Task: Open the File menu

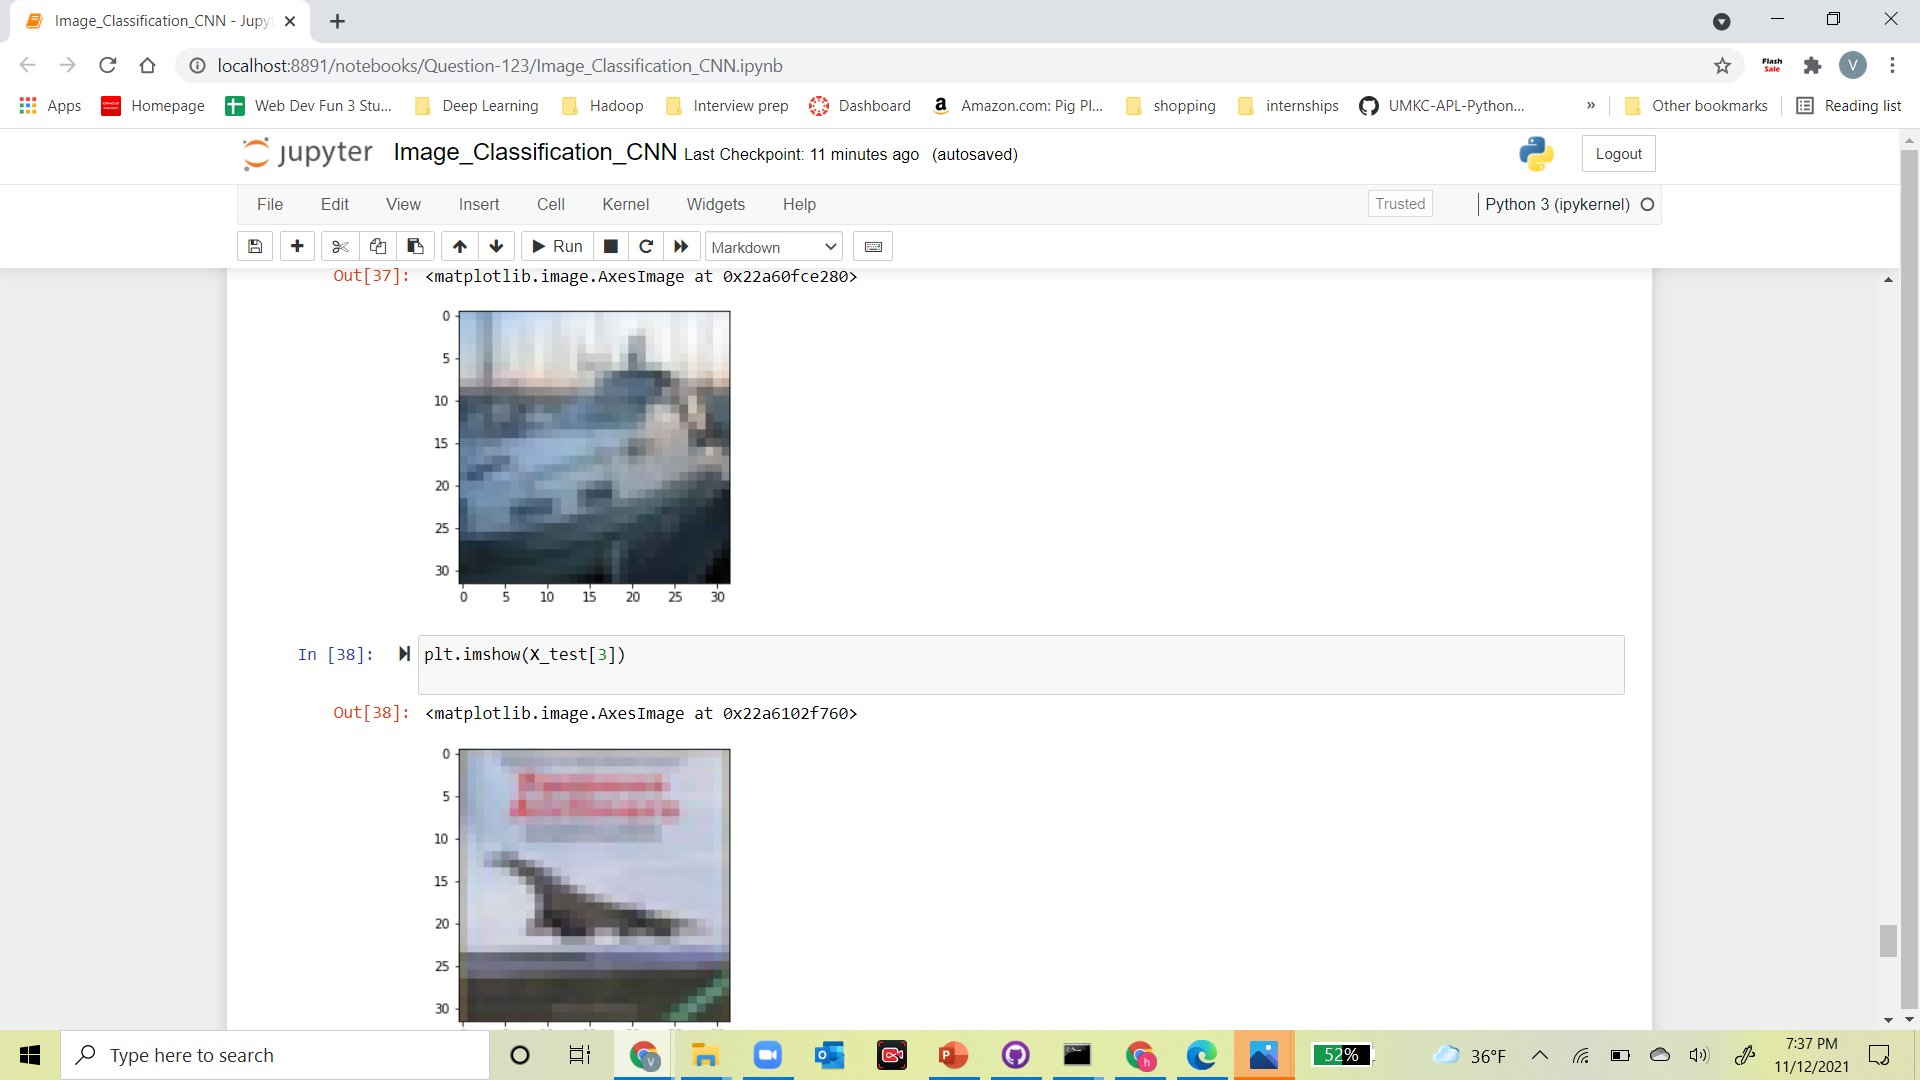Action: [x=270, y=204]
